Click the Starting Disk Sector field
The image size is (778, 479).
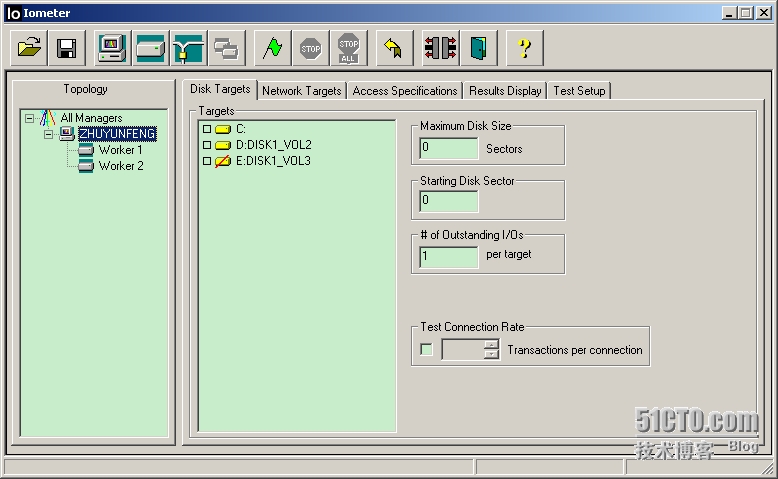click(x=449, y=202)
